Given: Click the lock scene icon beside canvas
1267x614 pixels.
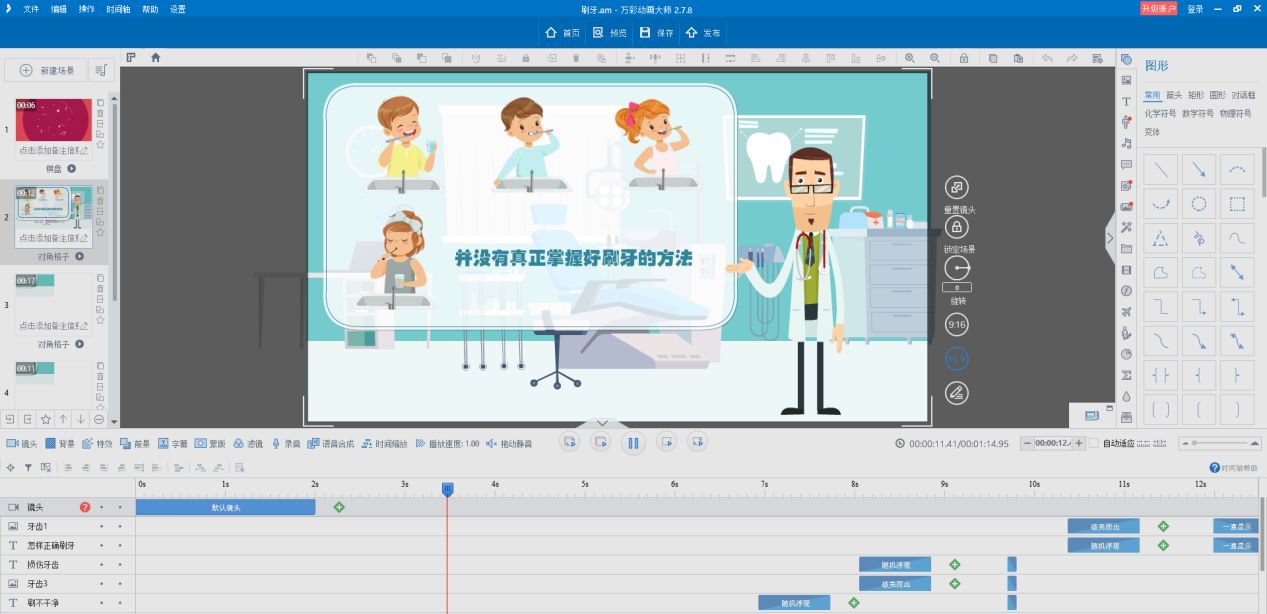Looking at the screenshot, I should pyautogui.click(x=957, y=227).
